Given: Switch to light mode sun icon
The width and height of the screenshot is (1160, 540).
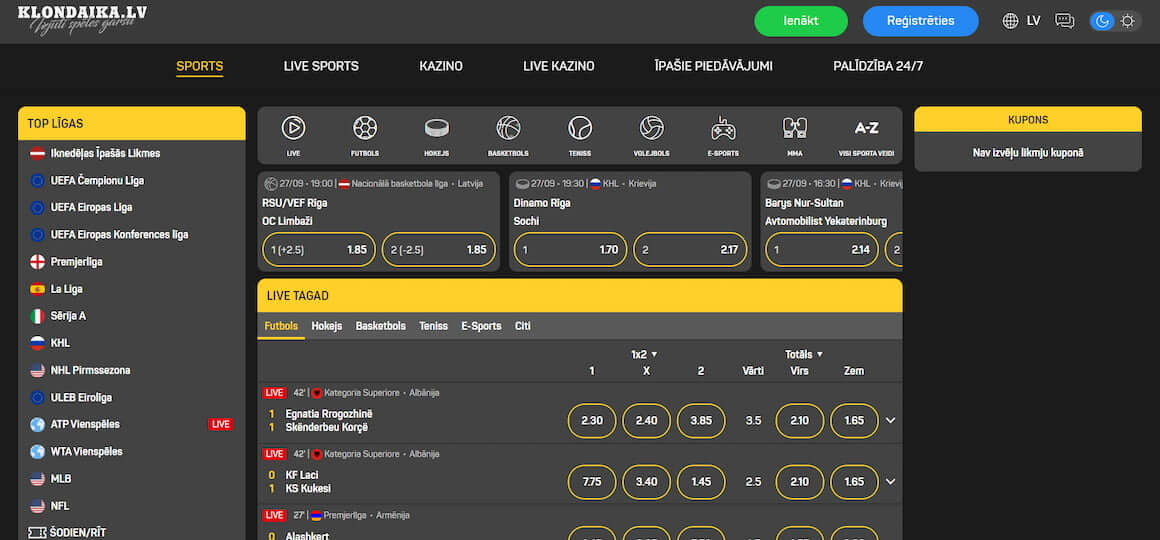Looking at the screenshot, I should [1127, 21].
